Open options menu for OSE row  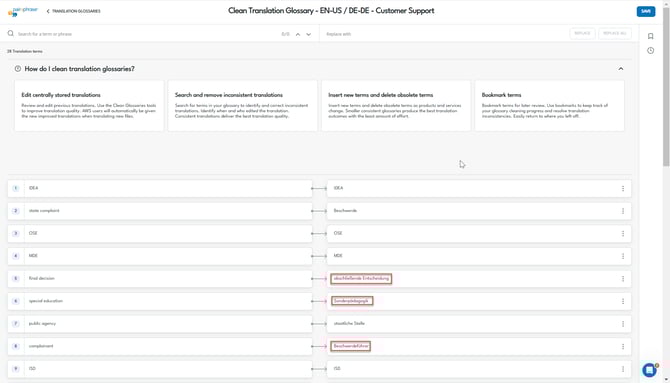tap(623, 234)
